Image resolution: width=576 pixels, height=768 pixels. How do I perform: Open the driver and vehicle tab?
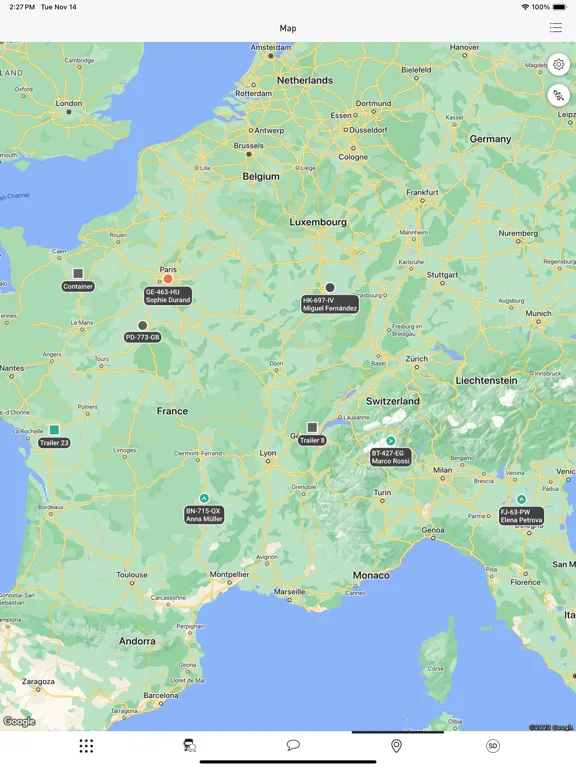tap(190, 745)
